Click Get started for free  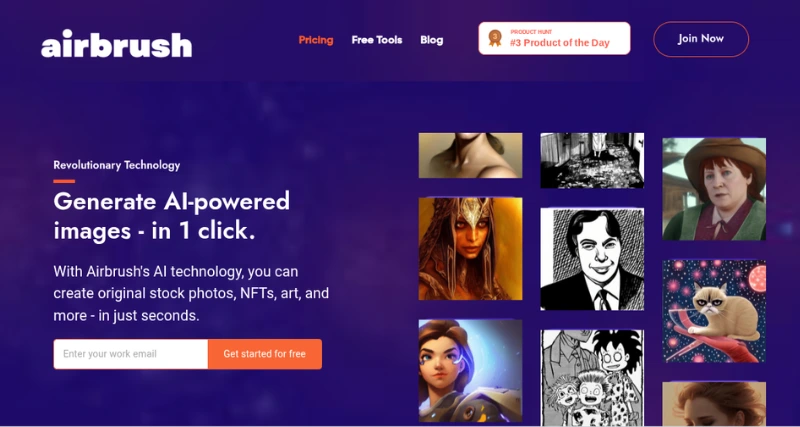[265, 354]
